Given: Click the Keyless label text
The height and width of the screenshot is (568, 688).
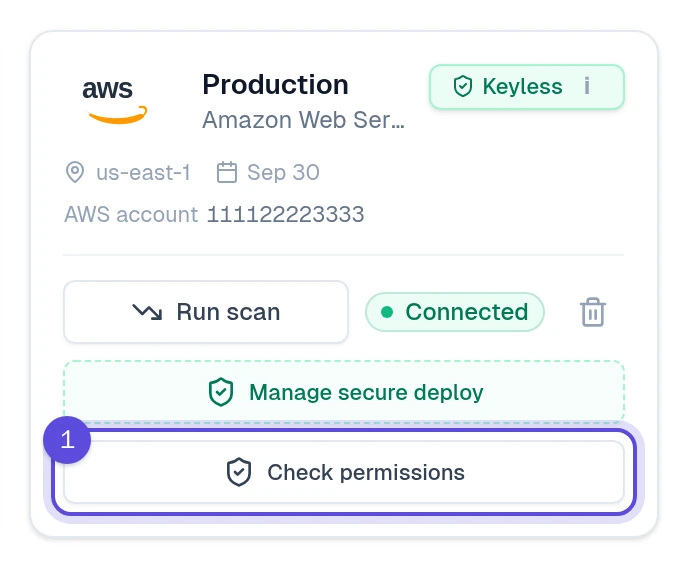Looking at the screenshot, I should 522,86.
